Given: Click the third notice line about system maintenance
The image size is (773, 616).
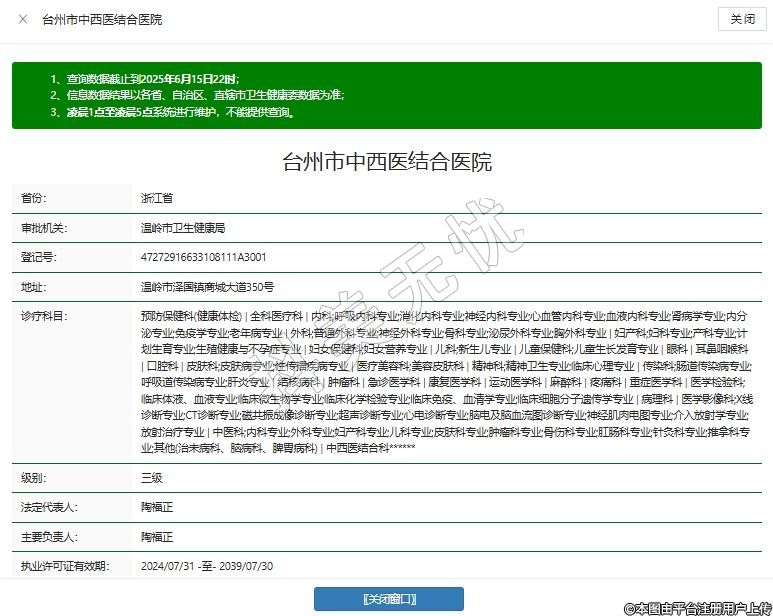Looking at the screenshot, I should 172,112.
